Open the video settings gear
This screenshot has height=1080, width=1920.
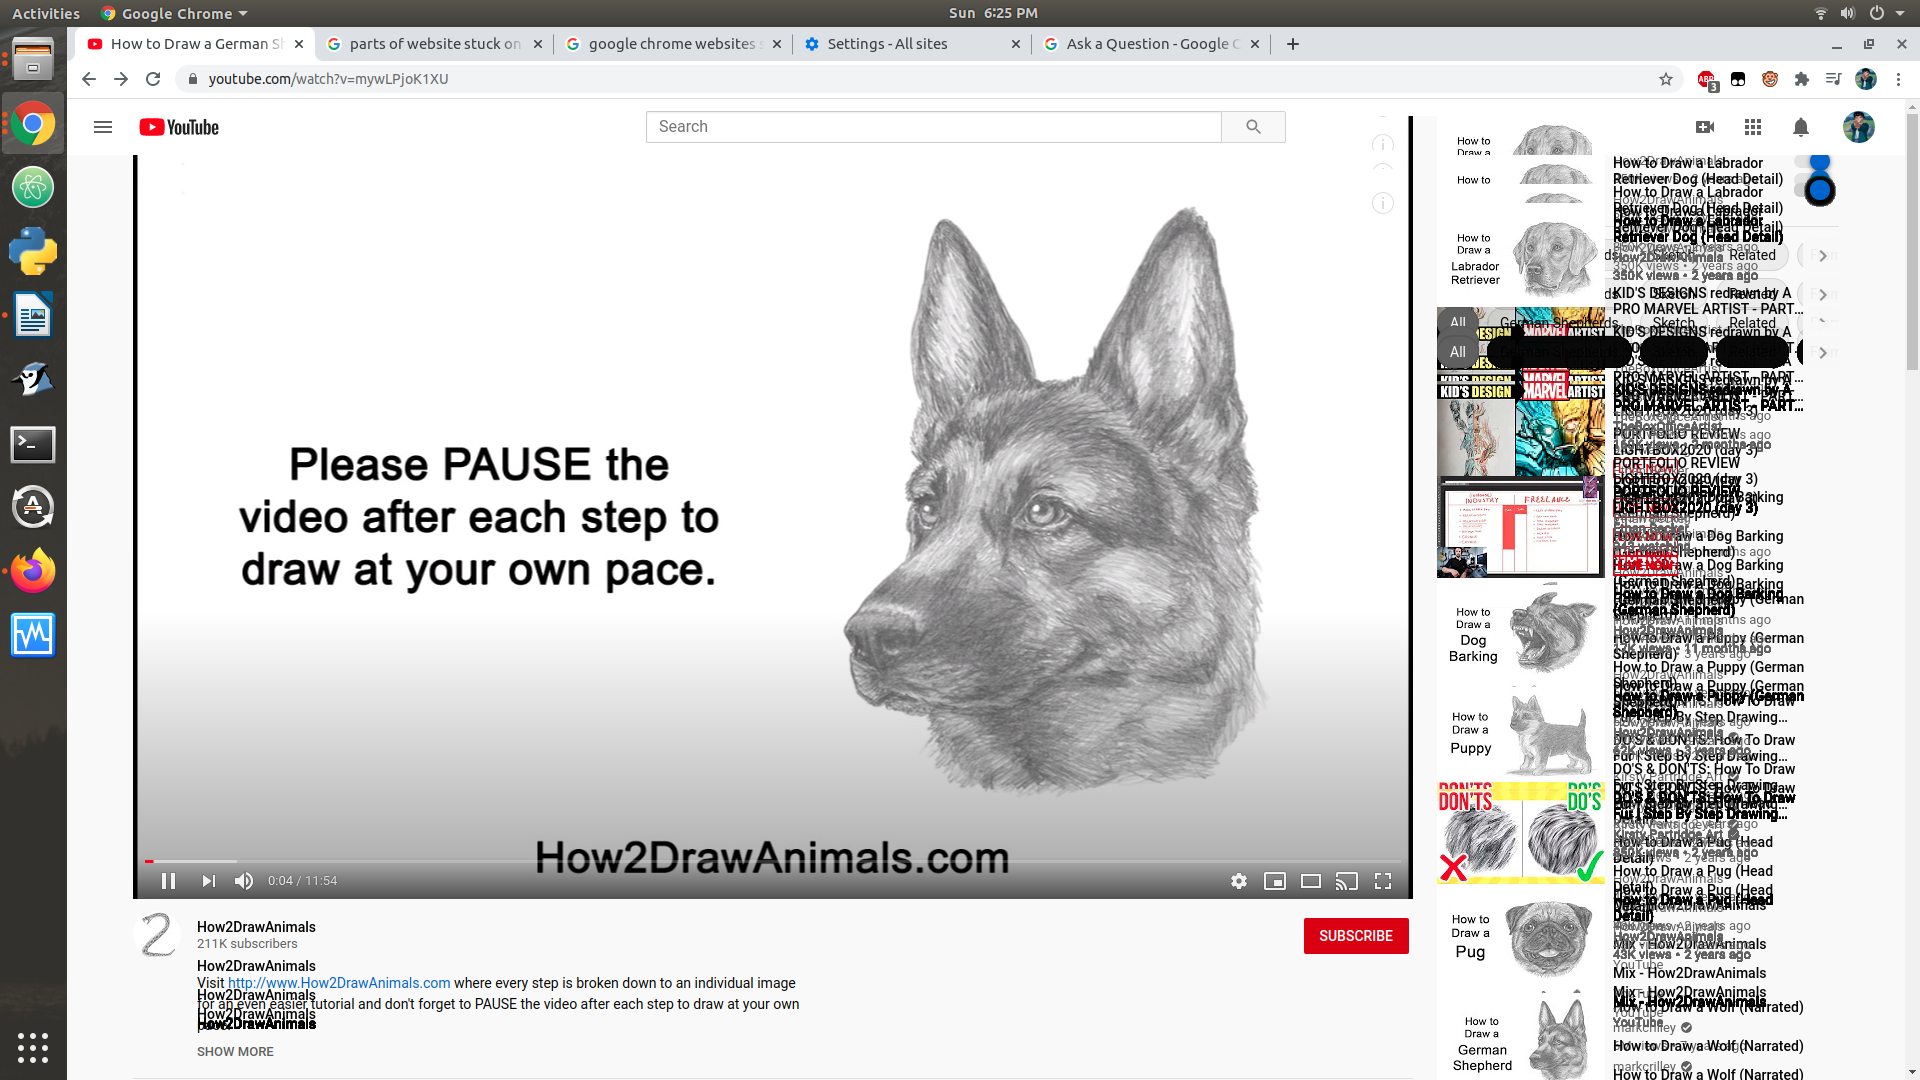pos(1239,881)
